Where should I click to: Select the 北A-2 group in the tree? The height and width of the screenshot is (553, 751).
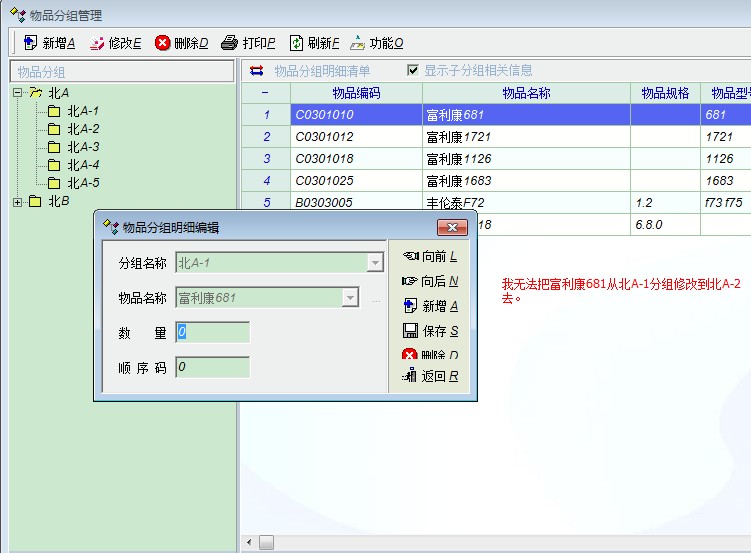pos(82,129)
